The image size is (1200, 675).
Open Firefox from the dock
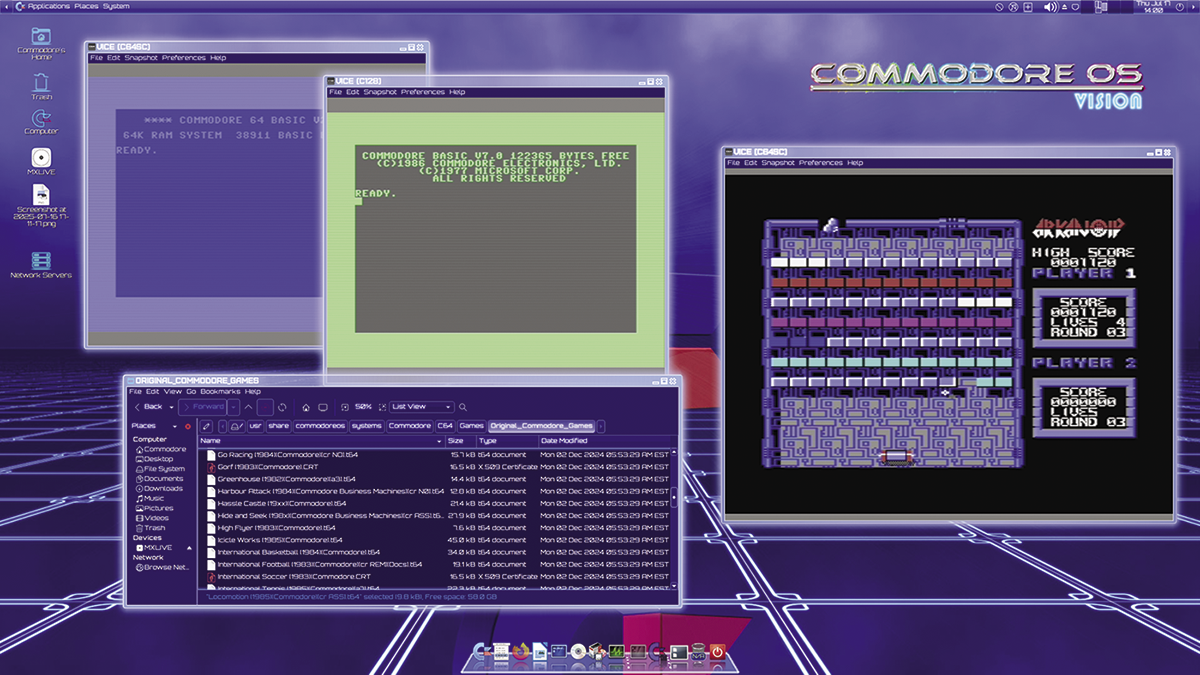pos(520,652)
